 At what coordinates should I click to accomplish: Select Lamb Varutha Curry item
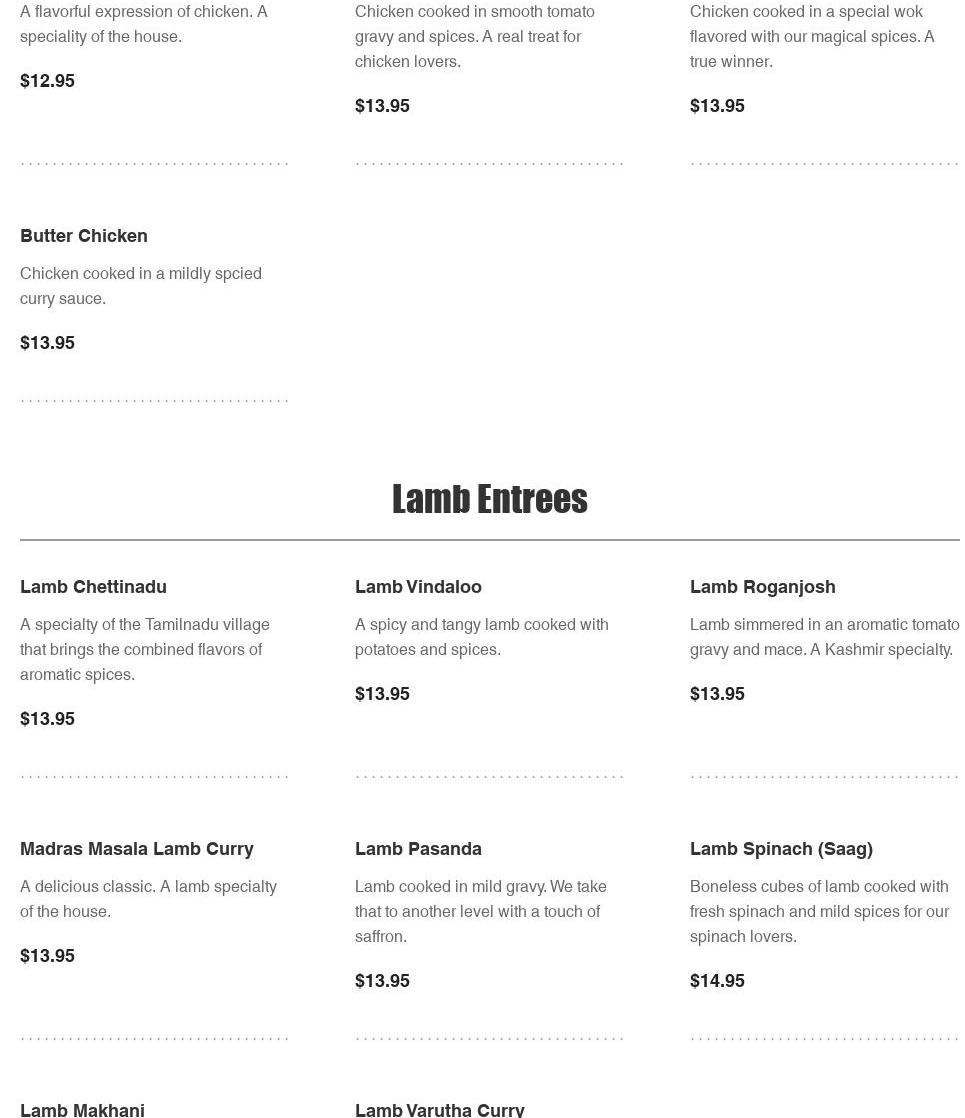tap(439, 1109)
